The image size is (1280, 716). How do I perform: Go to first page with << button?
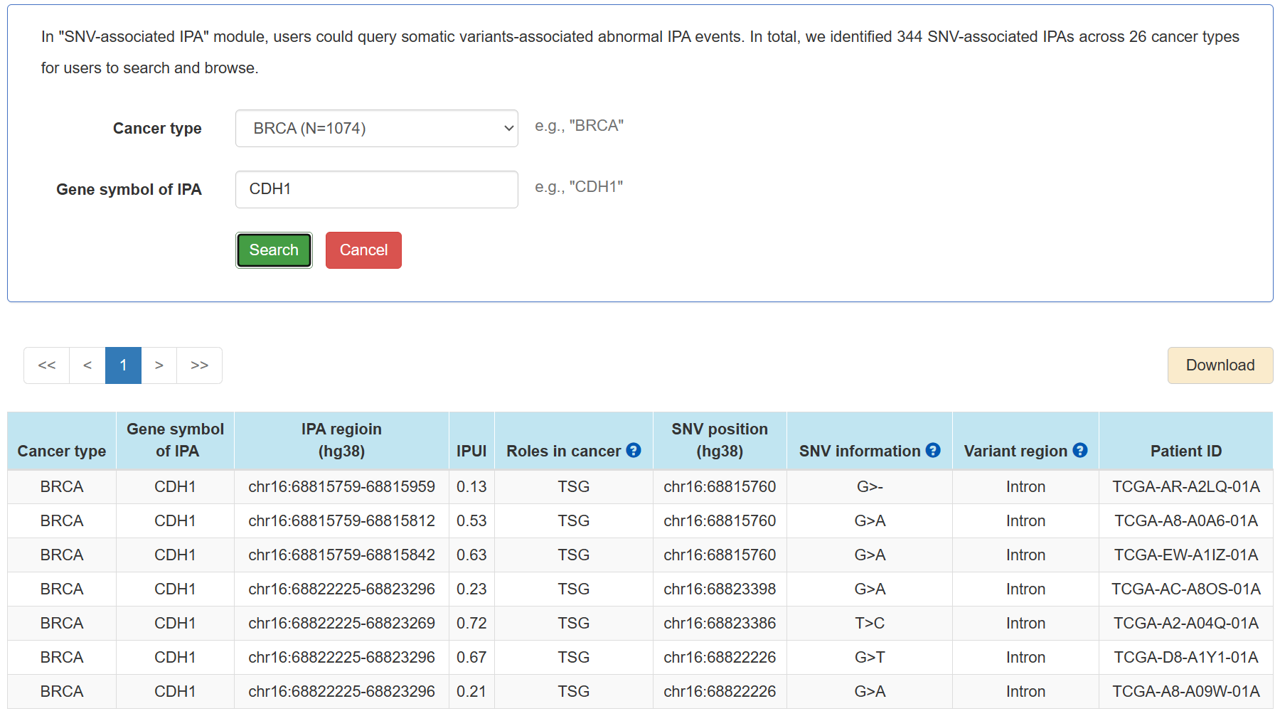tap(47, 365)
